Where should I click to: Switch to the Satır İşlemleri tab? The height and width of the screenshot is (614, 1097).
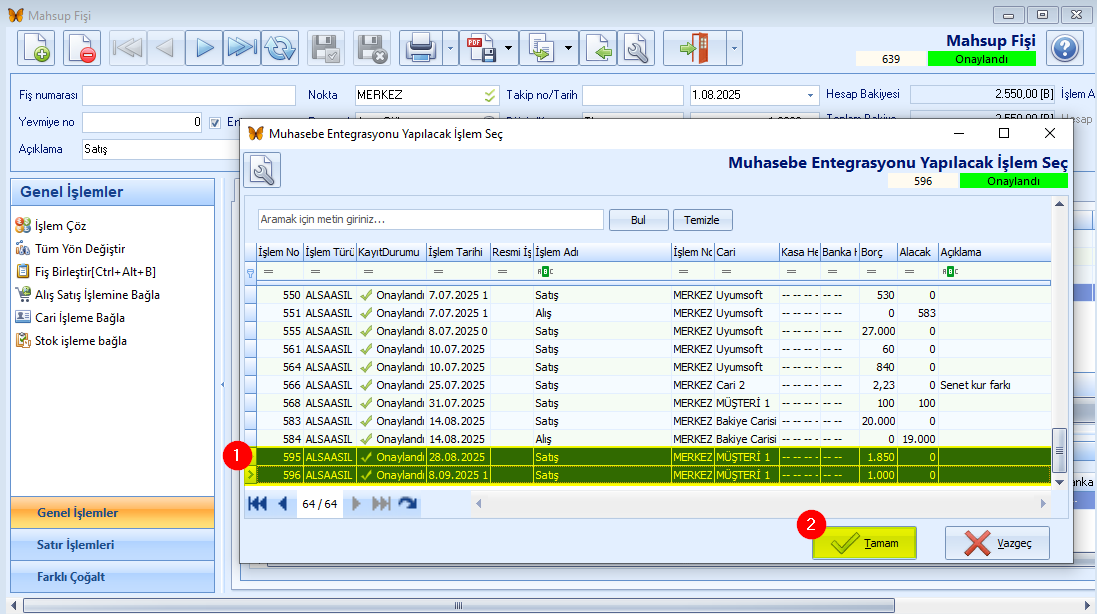tap(76, 545)
